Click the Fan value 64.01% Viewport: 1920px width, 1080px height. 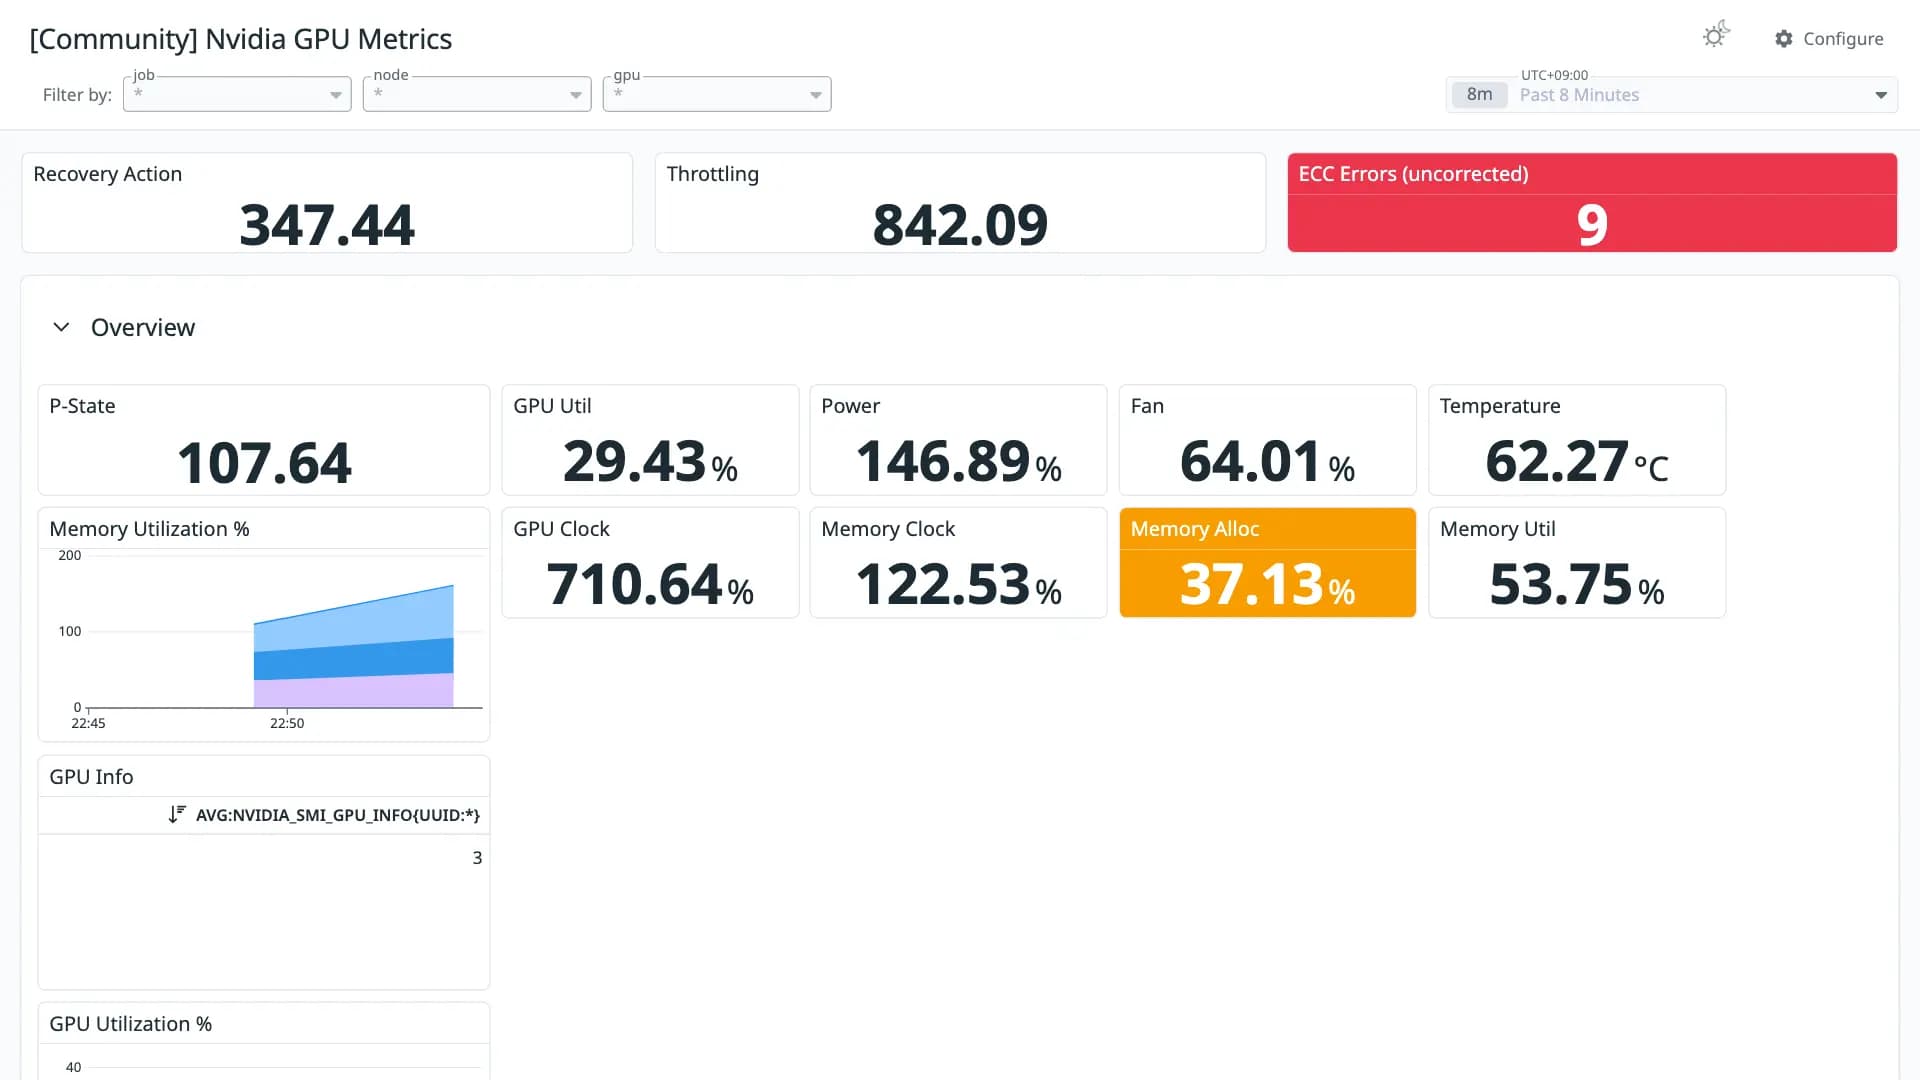coord(1267,462)
